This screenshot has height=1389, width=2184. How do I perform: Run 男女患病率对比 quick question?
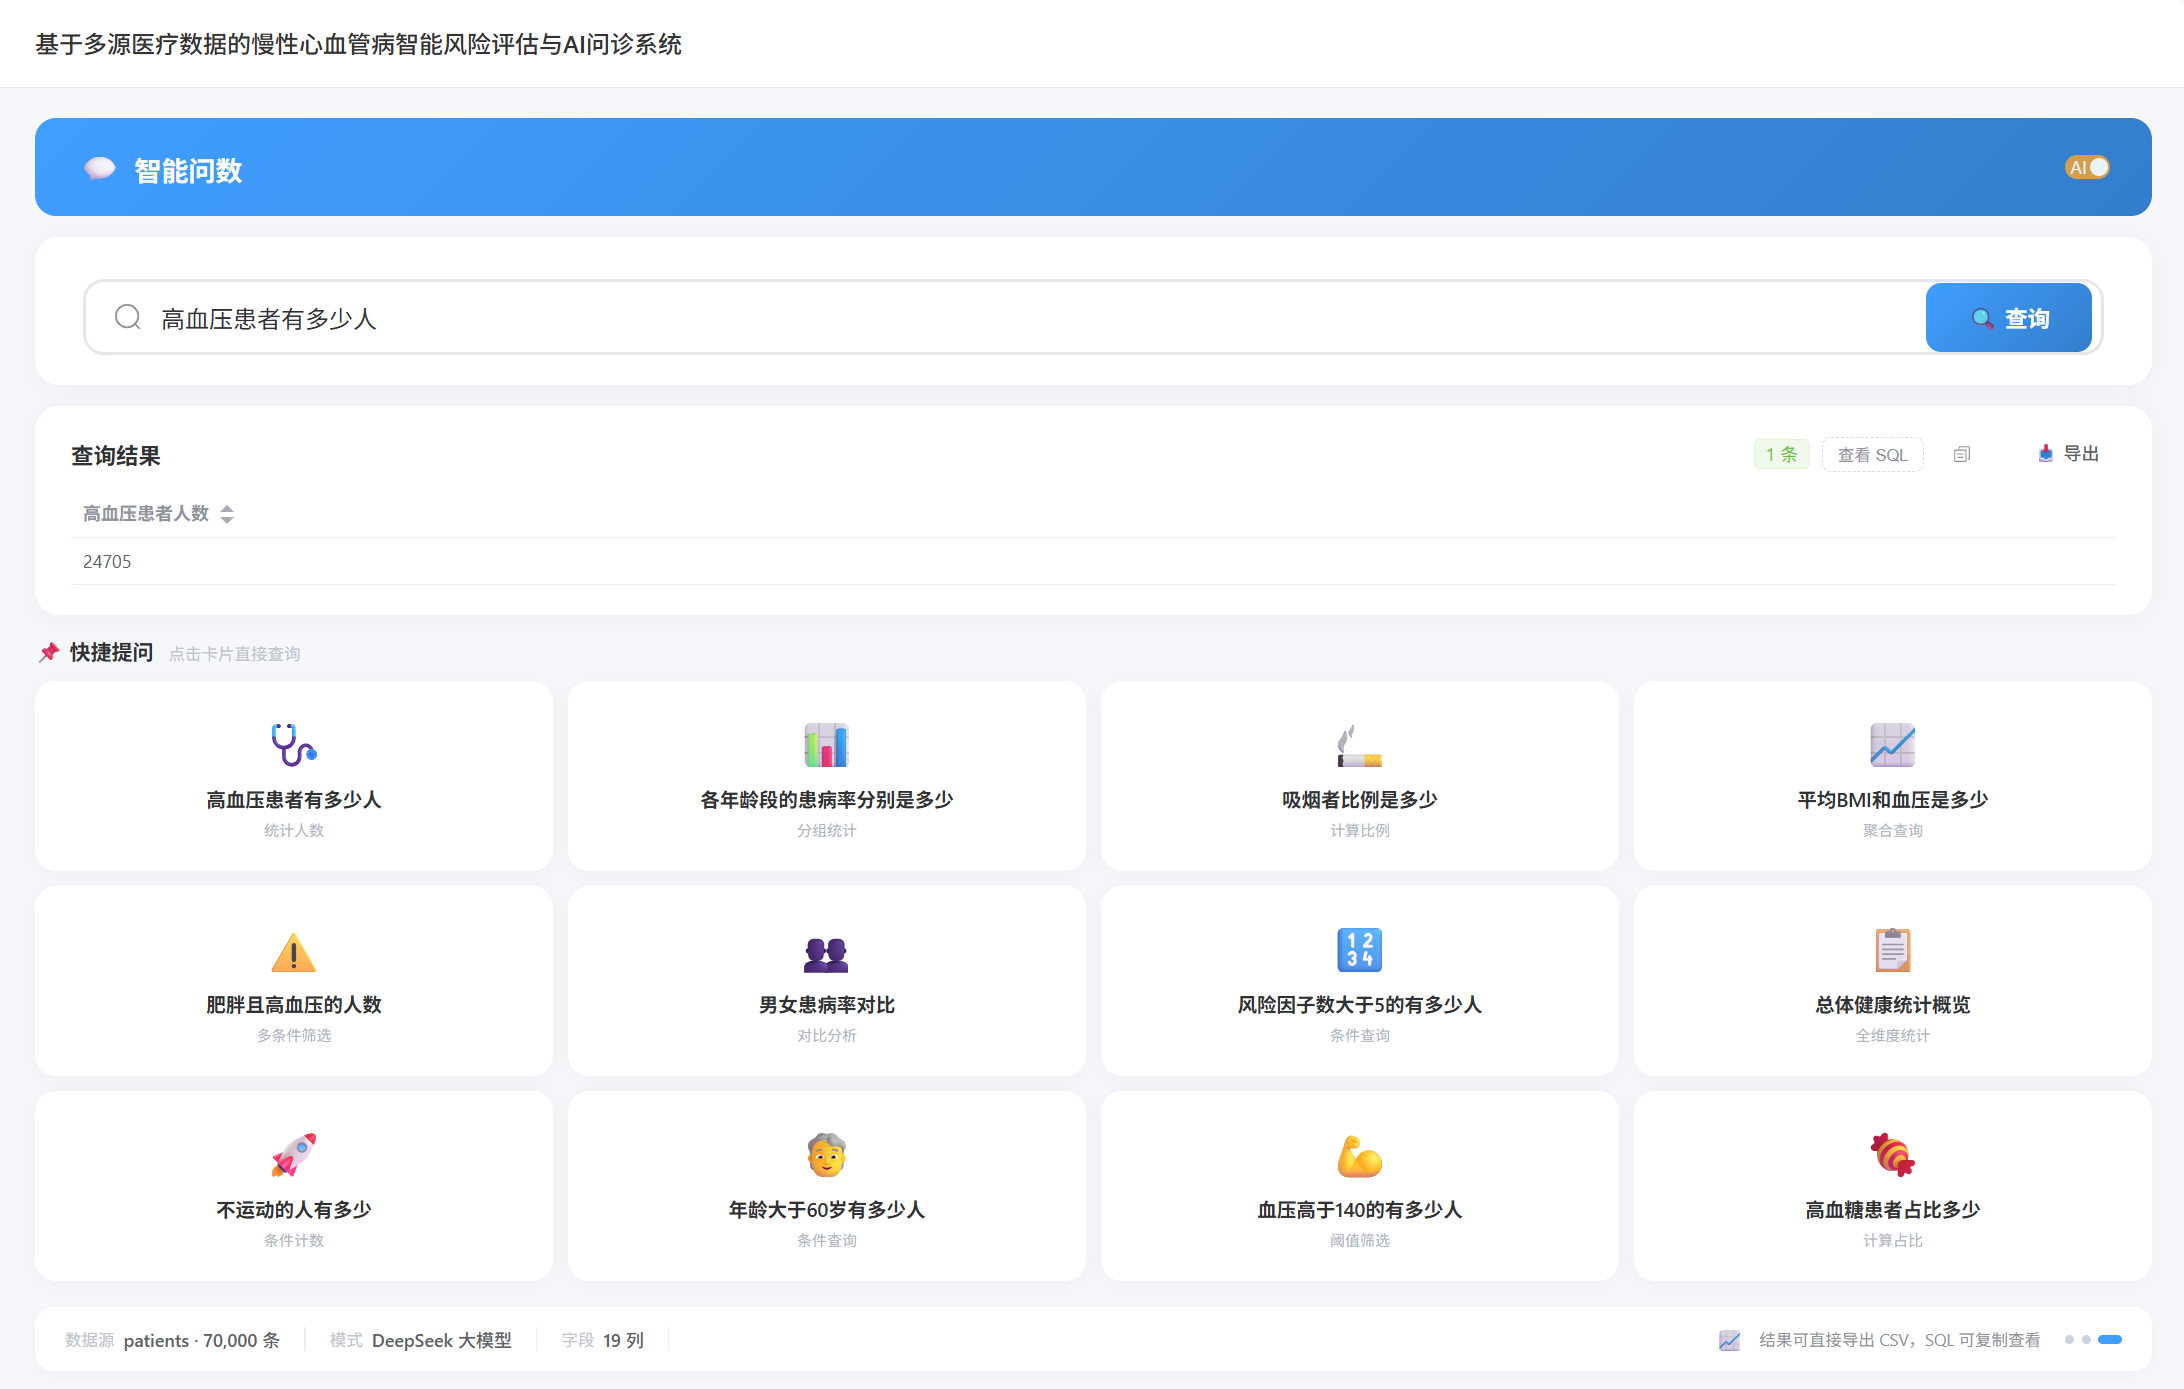826,981
